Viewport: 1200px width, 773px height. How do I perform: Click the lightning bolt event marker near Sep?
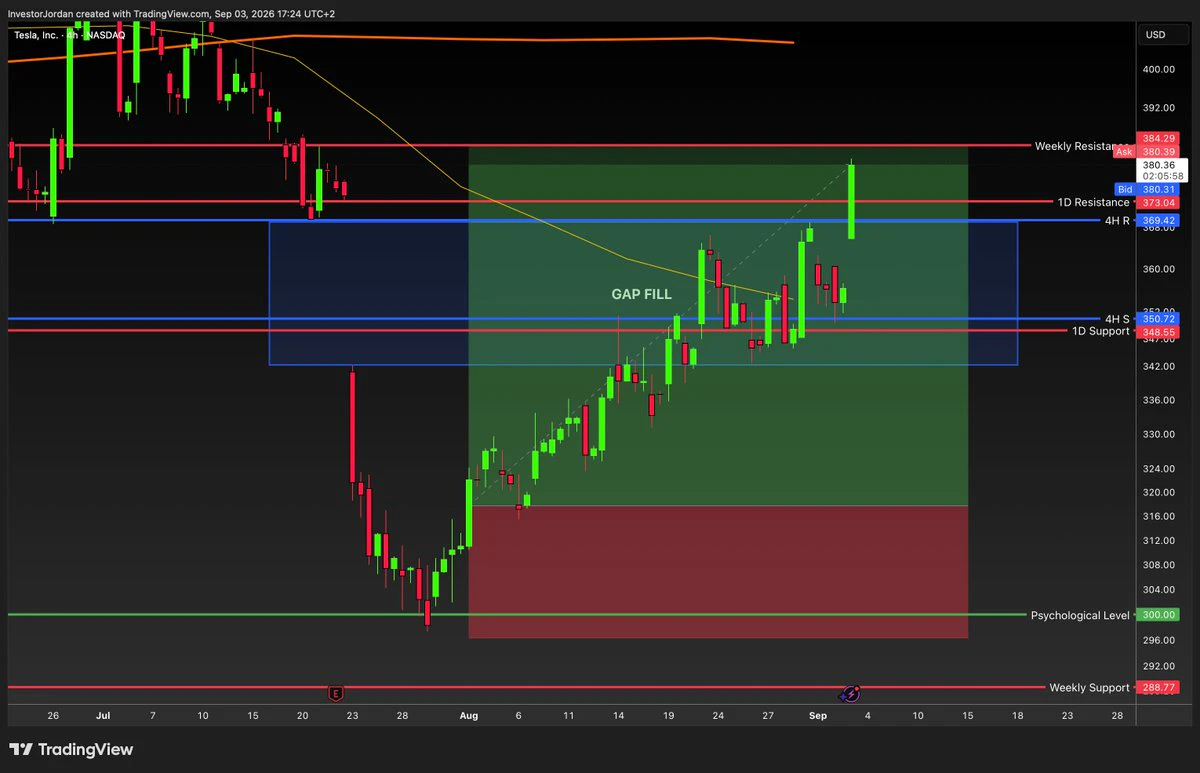click(850, 692)
